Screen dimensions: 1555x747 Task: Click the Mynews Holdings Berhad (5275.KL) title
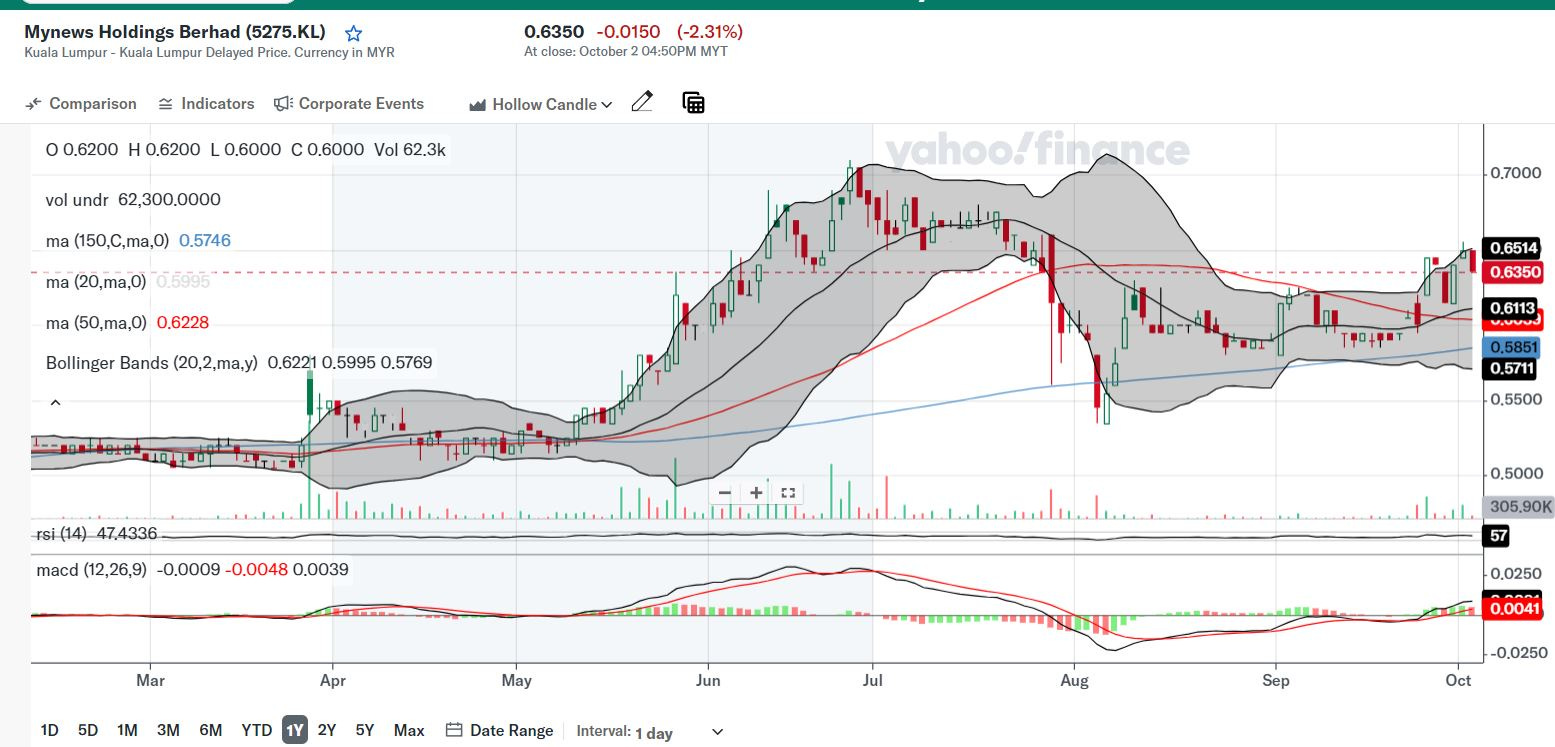pyautogui.click(x=175, y=32)
